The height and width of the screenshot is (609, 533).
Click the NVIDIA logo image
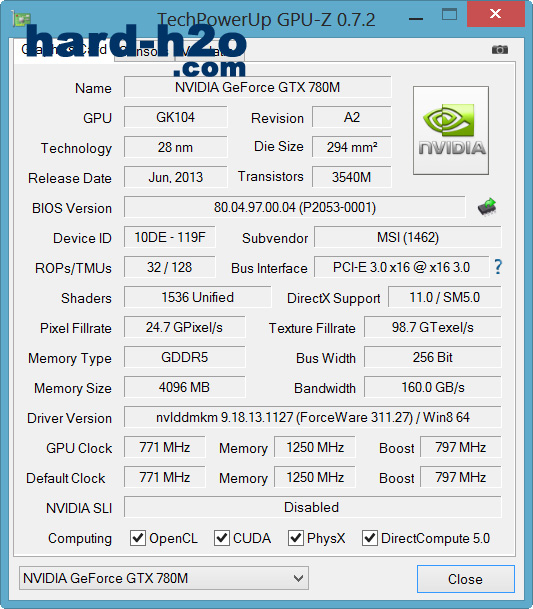click(451, 130)
